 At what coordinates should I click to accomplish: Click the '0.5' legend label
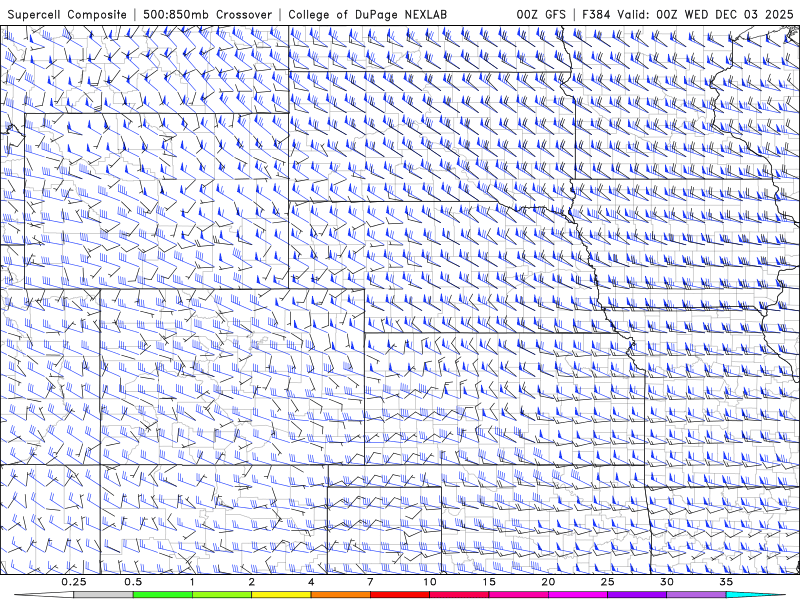tap(133, 582)
